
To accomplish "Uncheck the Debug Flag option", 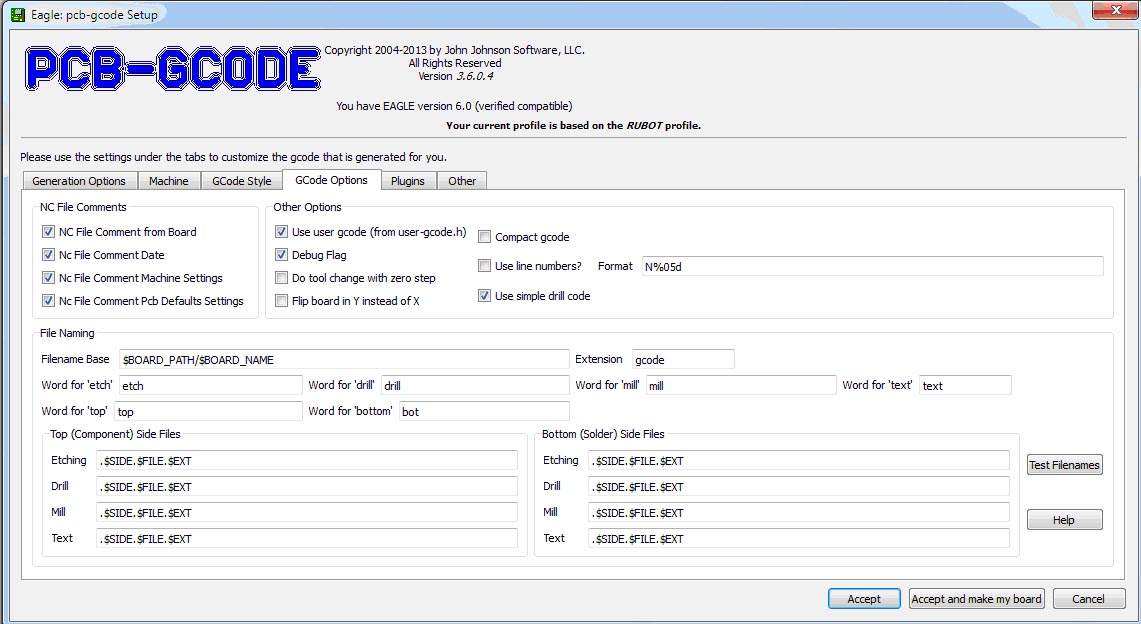I will tap(281, 255).
